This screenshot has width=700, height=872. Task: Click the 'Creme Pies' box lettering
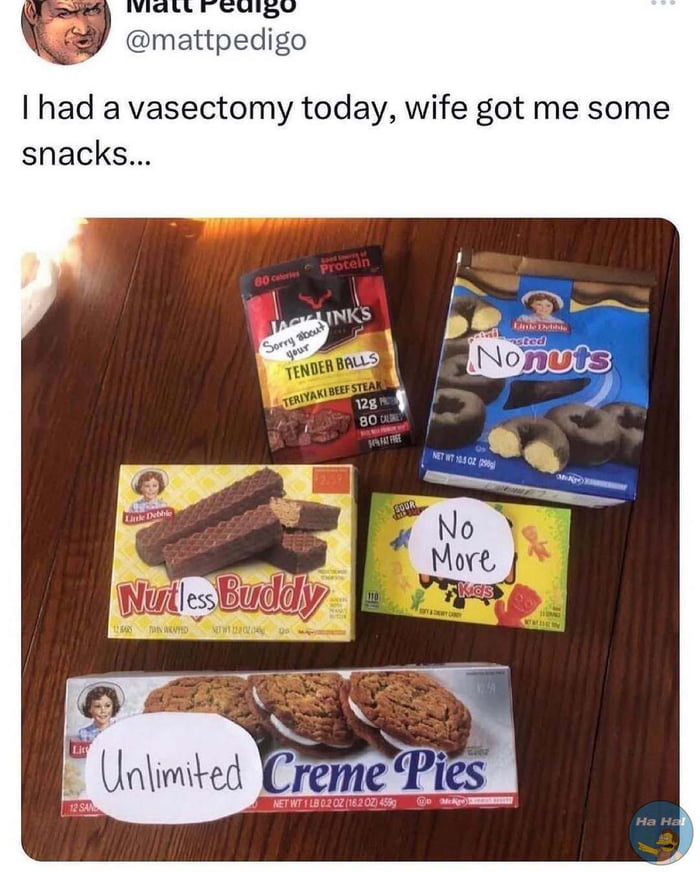pyautogui.click(x=374, y=772)
